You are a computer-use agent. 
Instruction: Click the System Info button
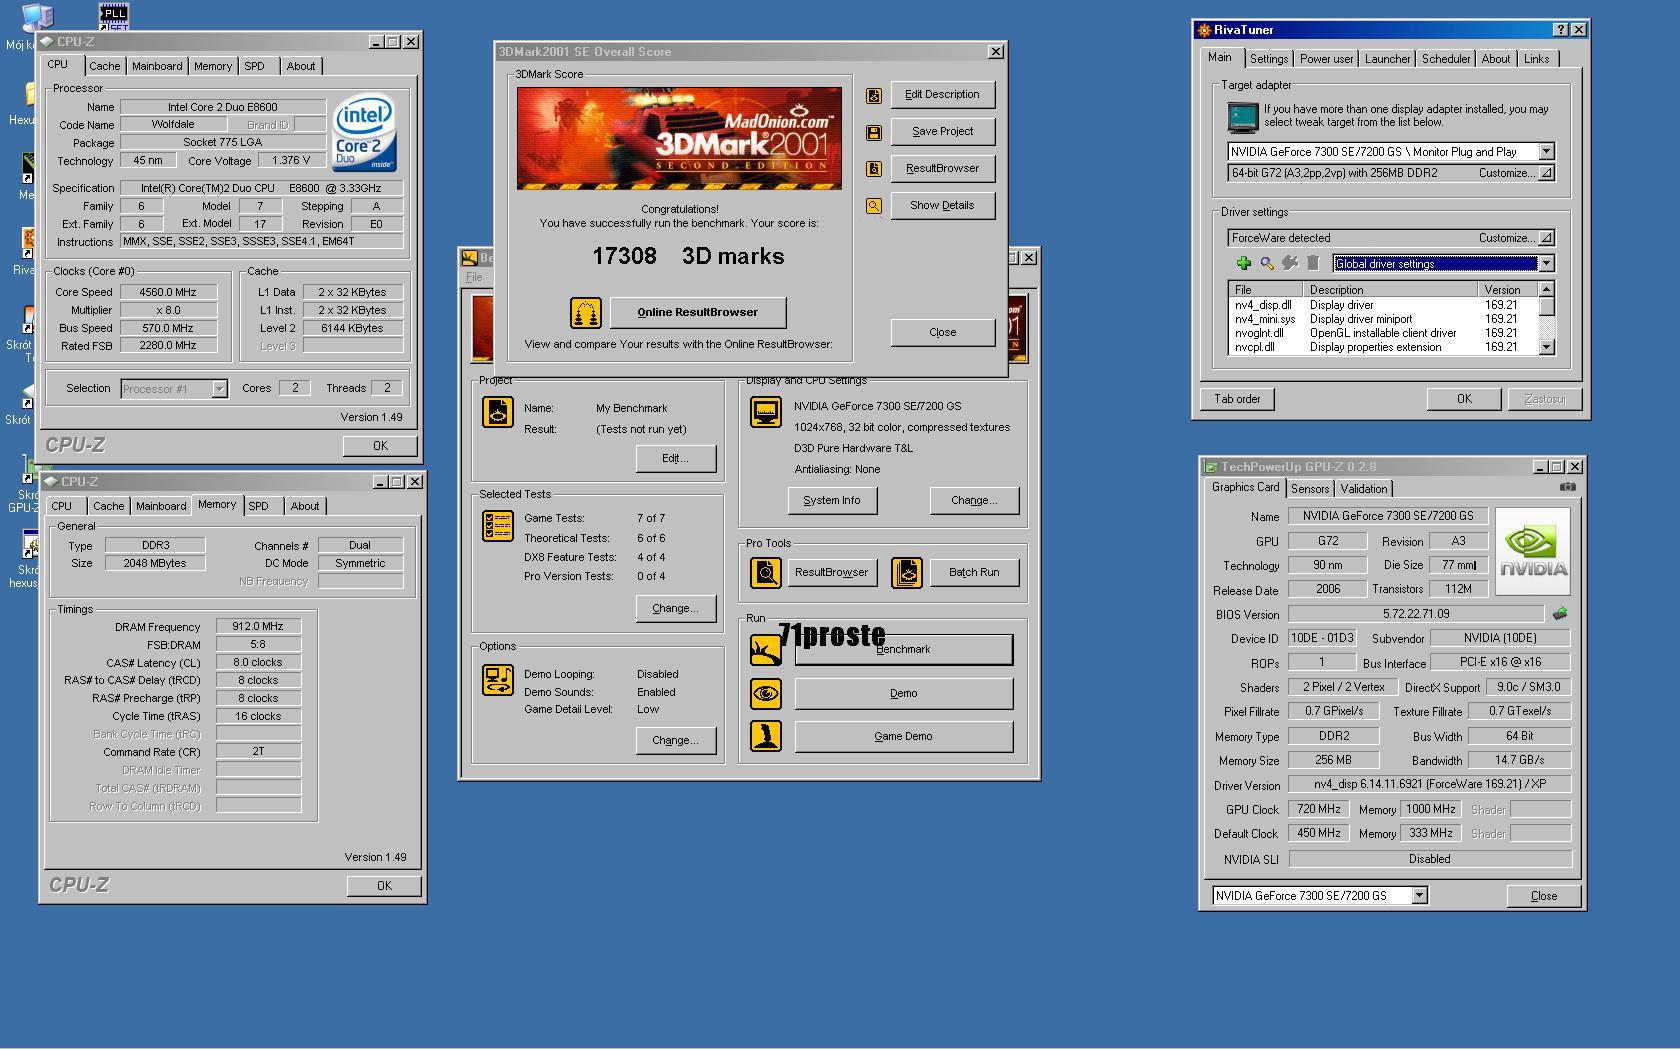832,500
